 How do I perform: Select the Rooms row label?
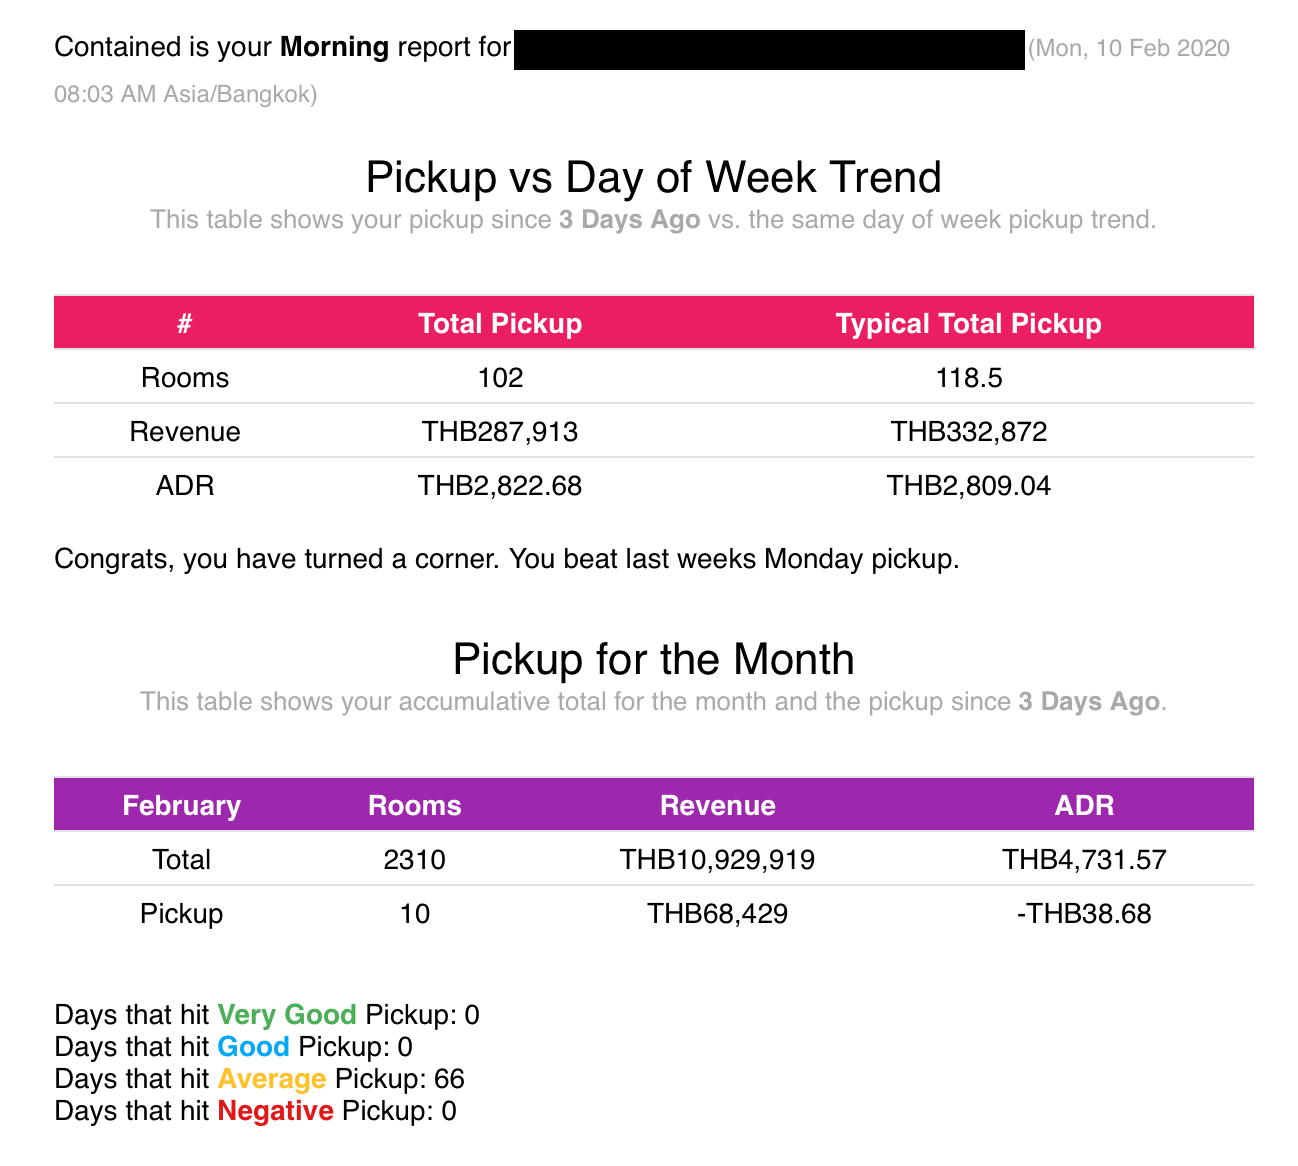pos(185,377)
